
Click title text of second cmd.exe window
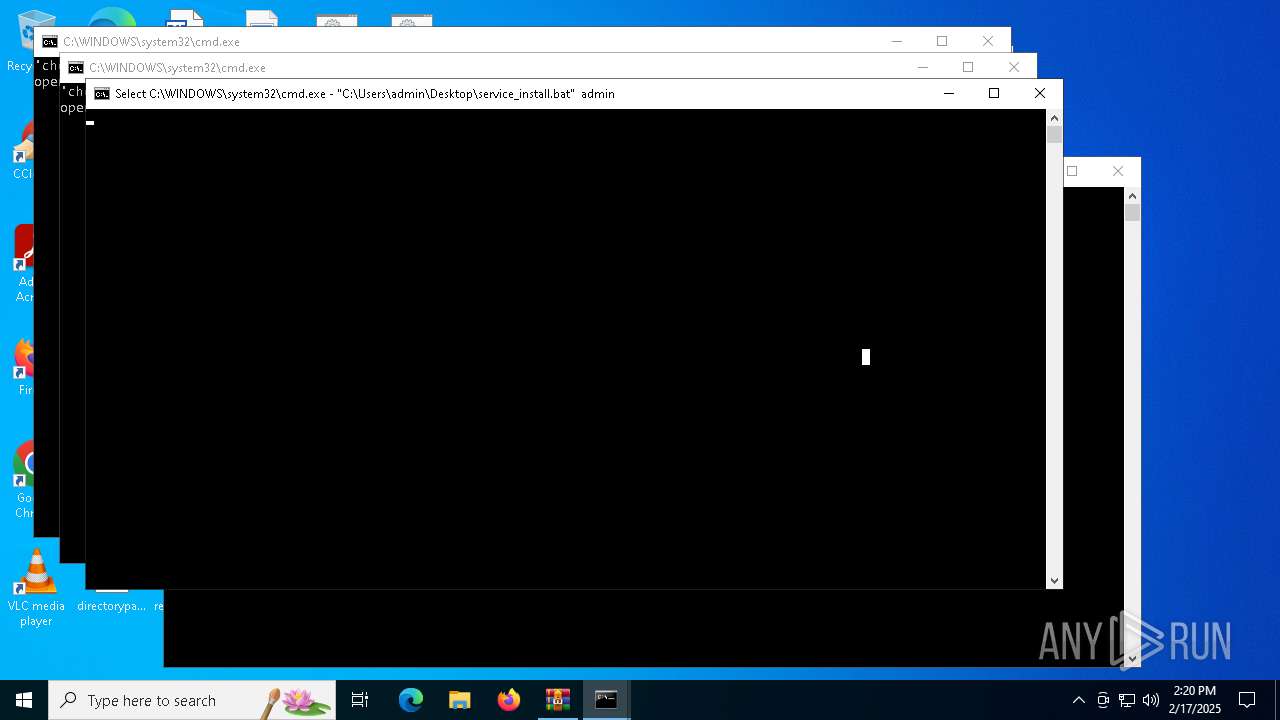pyautogui.click(x=177, y=68)
